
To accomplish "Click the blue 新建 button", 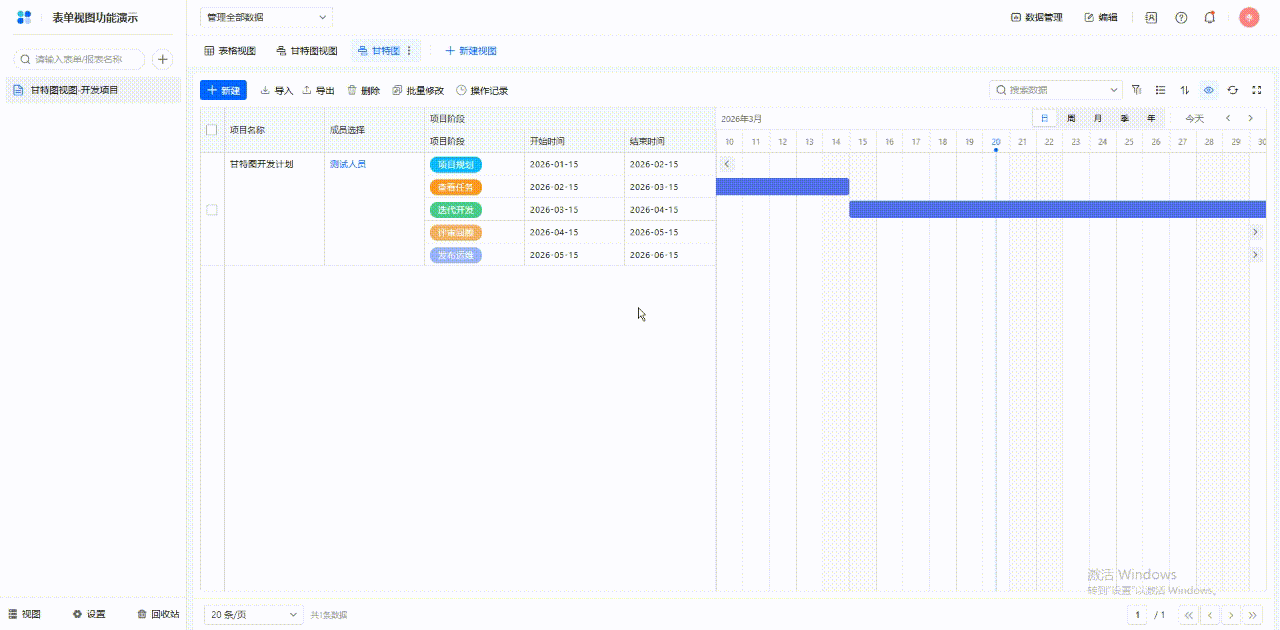I will coord(223,90).
